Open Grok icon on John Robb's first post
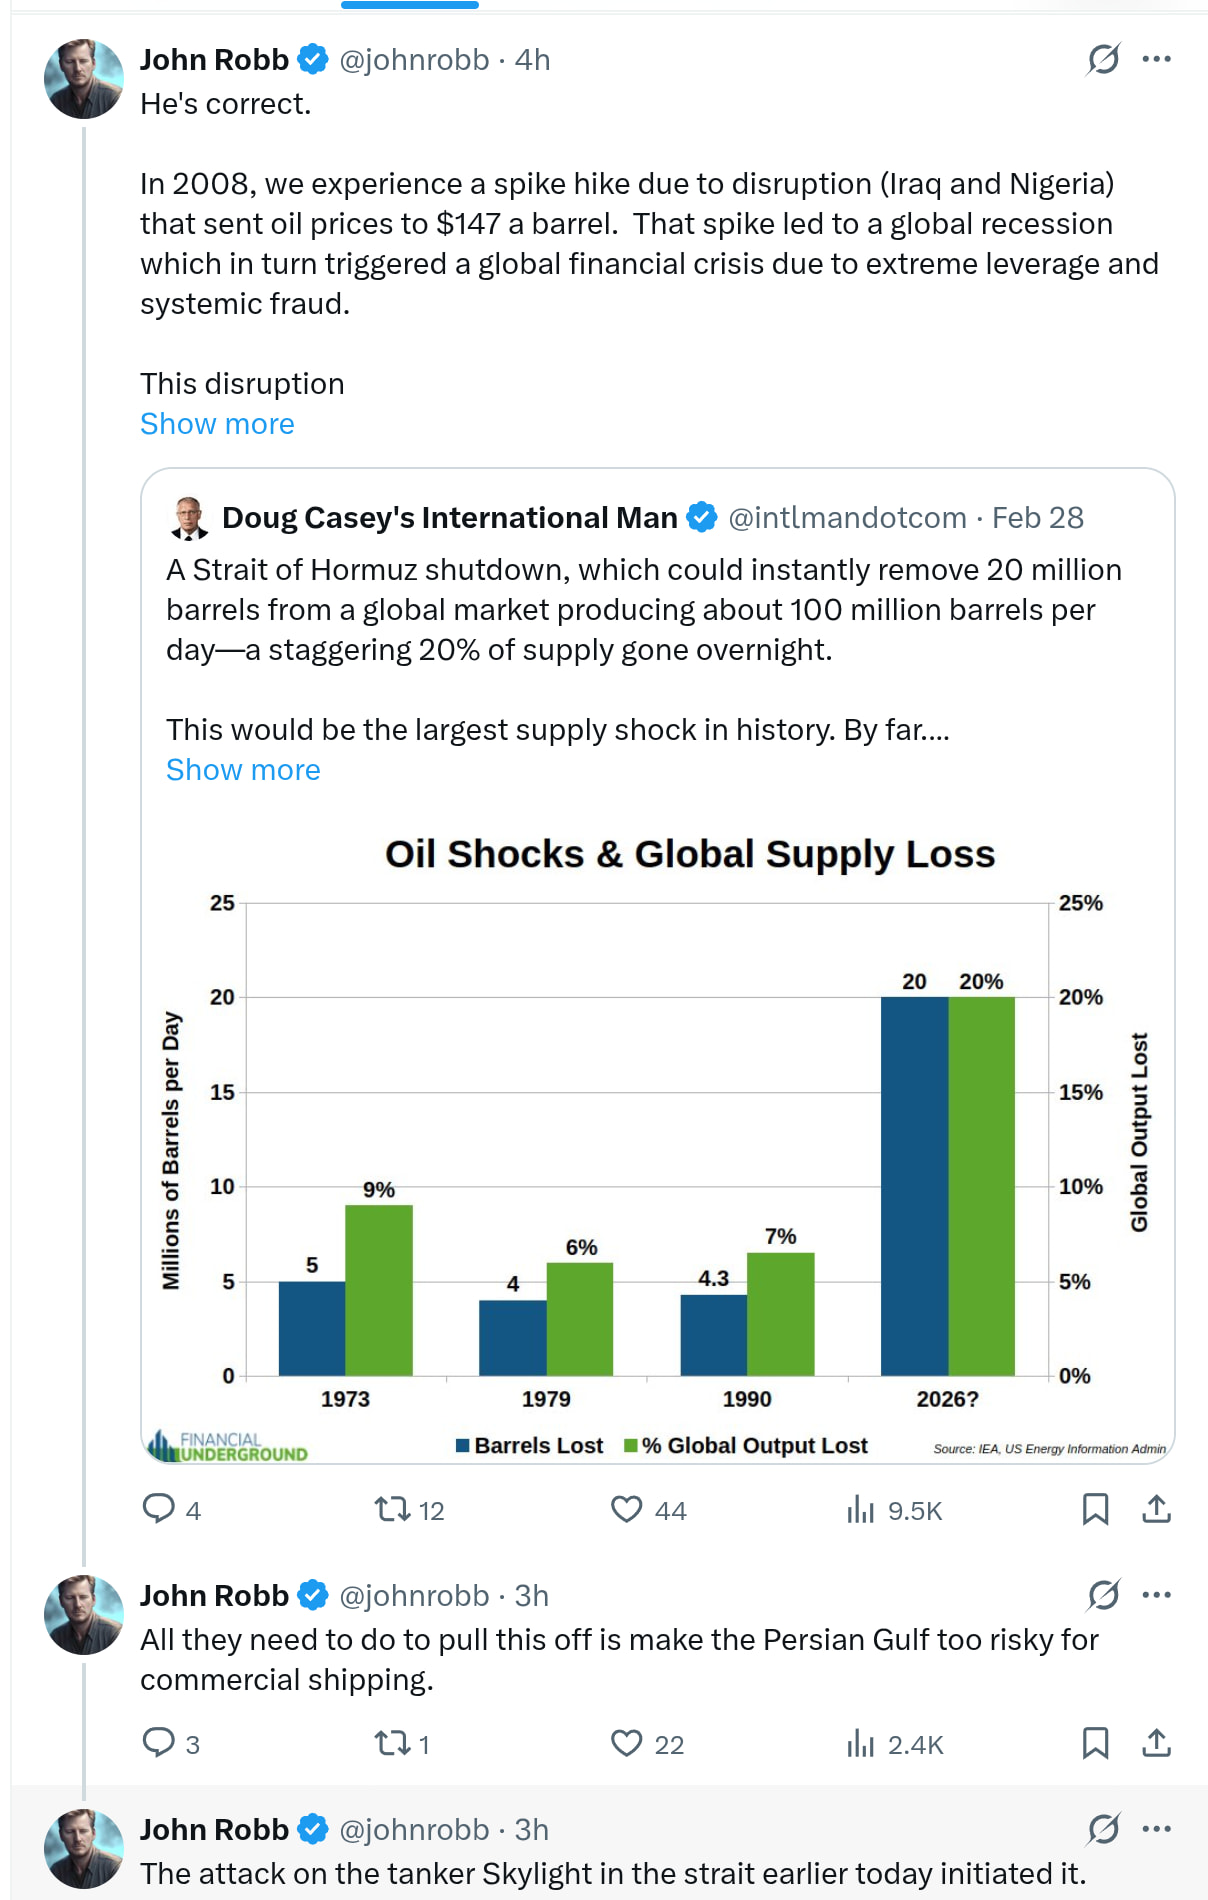 [x=1103, y=60]
